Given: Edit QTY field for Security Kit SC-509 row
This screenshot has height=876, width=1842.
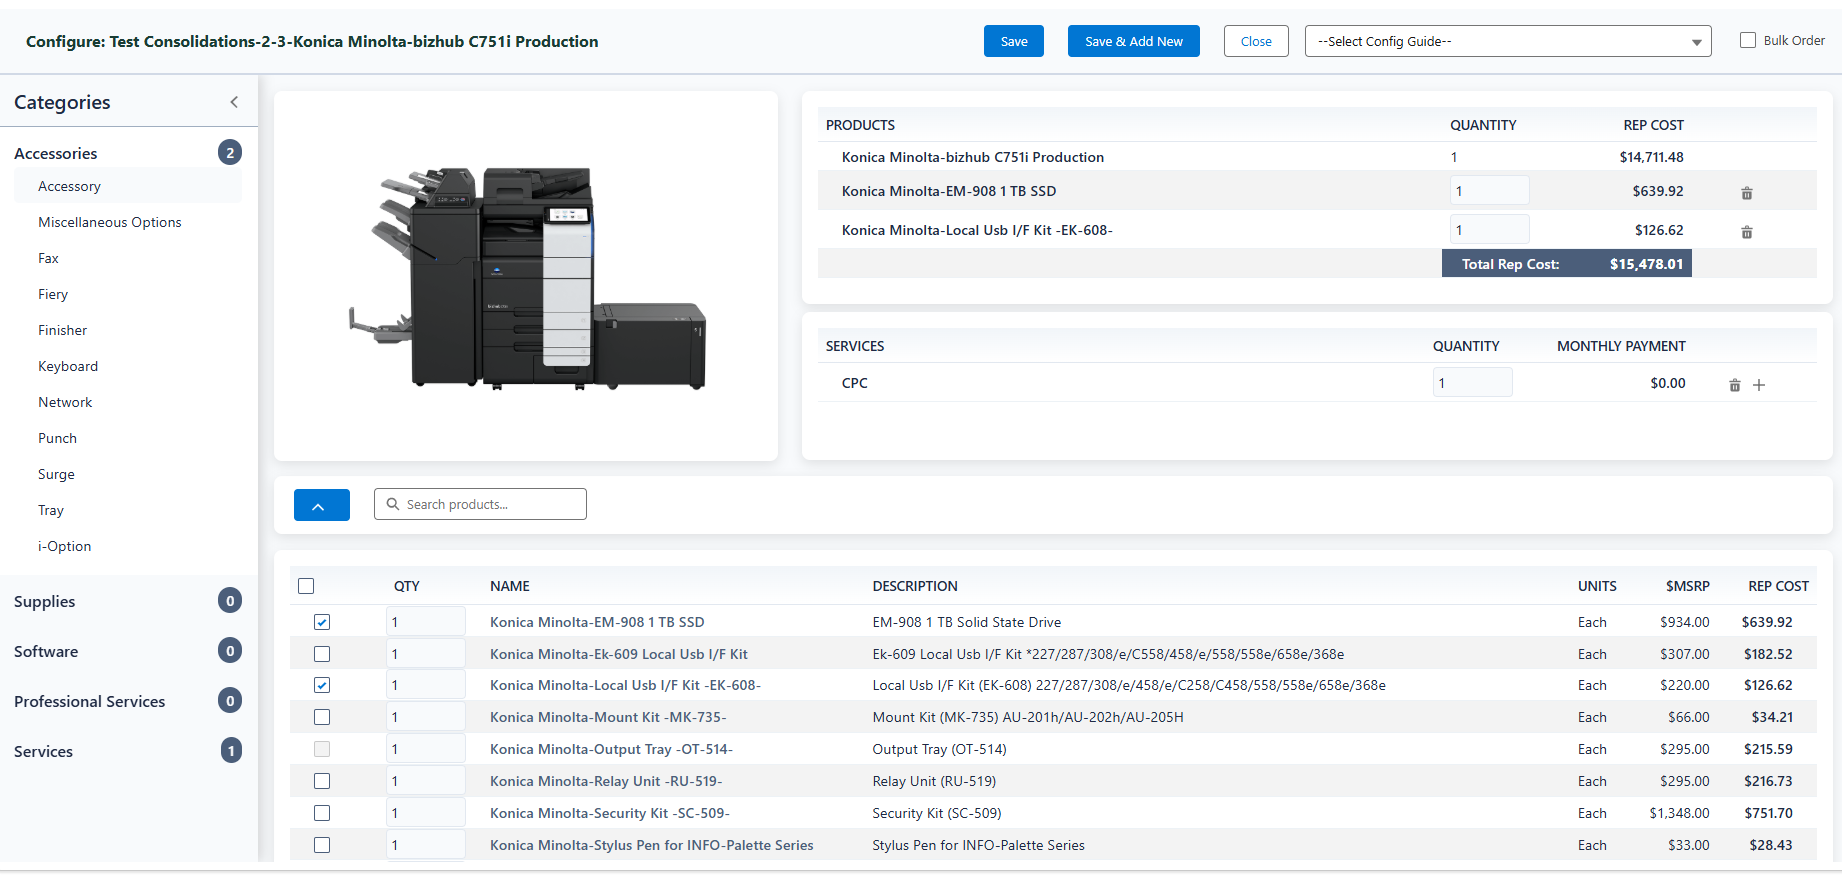Looking at the screenshot, I should click(426, 813).
